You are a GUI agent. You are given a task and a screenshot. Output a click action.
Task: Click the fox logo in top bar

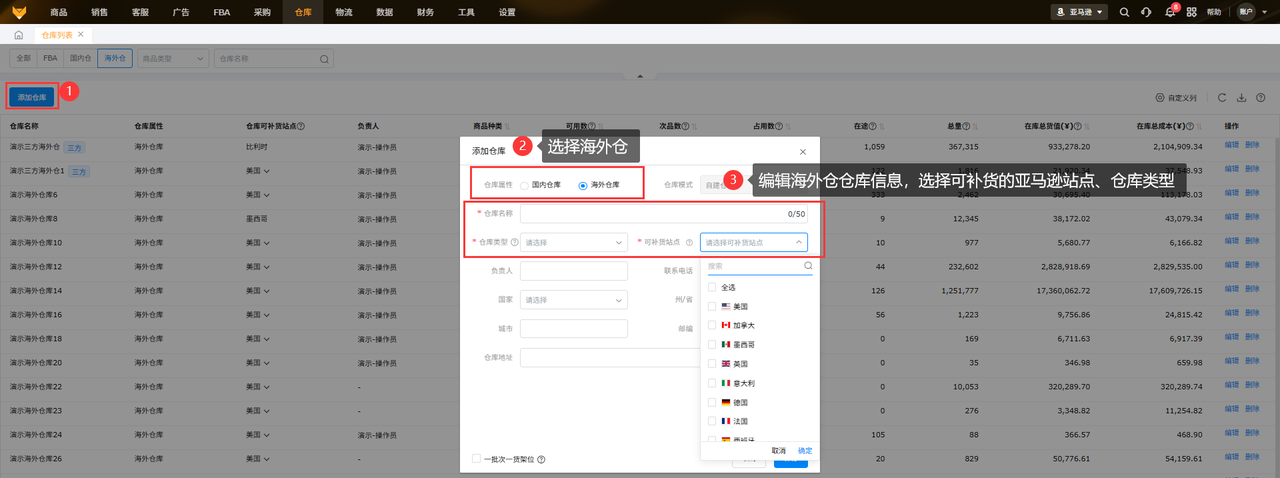[x=19, y=12]
